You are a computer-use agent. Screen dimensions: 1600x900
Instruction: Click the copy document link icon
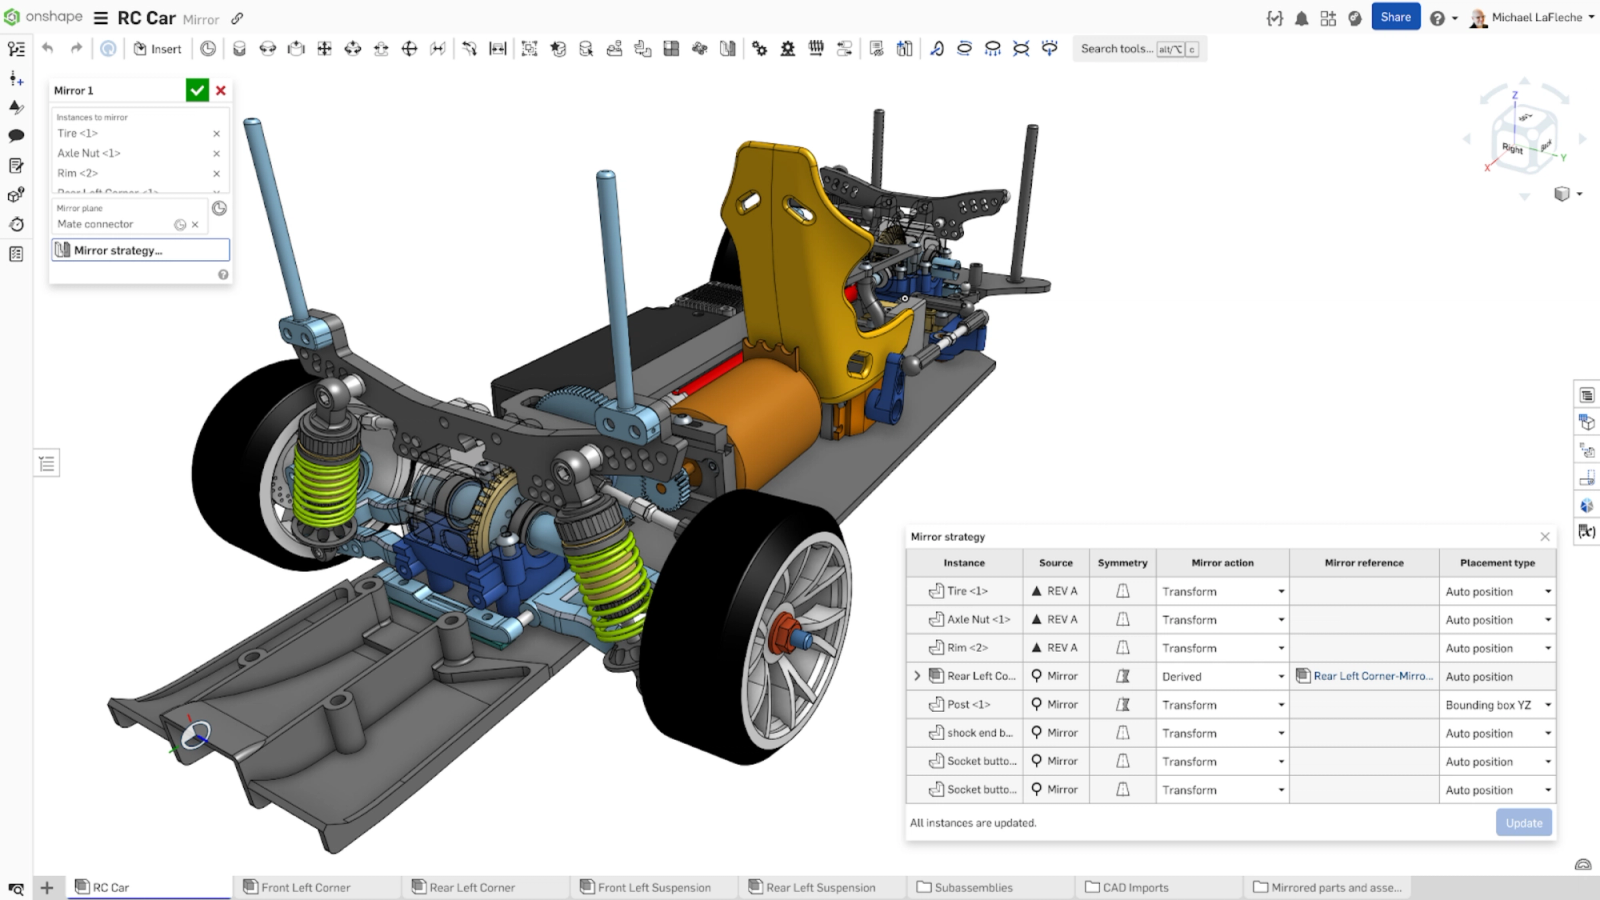237,18
